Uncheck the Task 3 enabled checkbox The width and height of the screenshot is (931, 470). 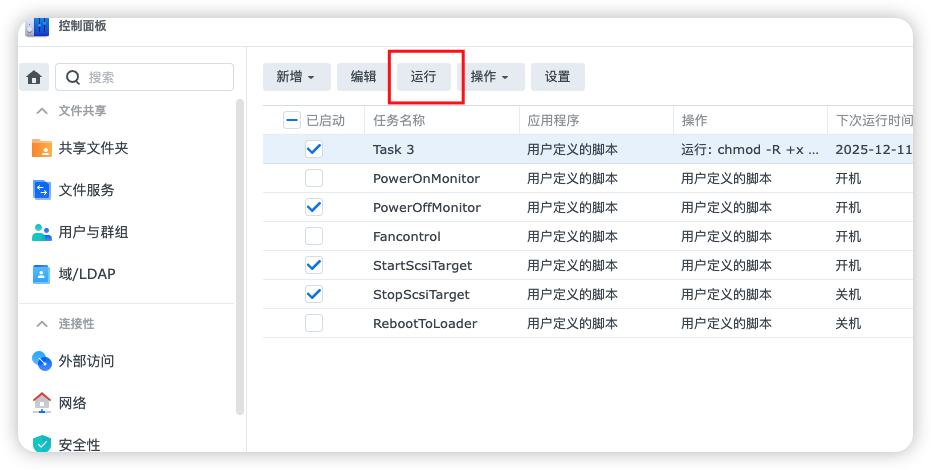(x=314, y=149)
